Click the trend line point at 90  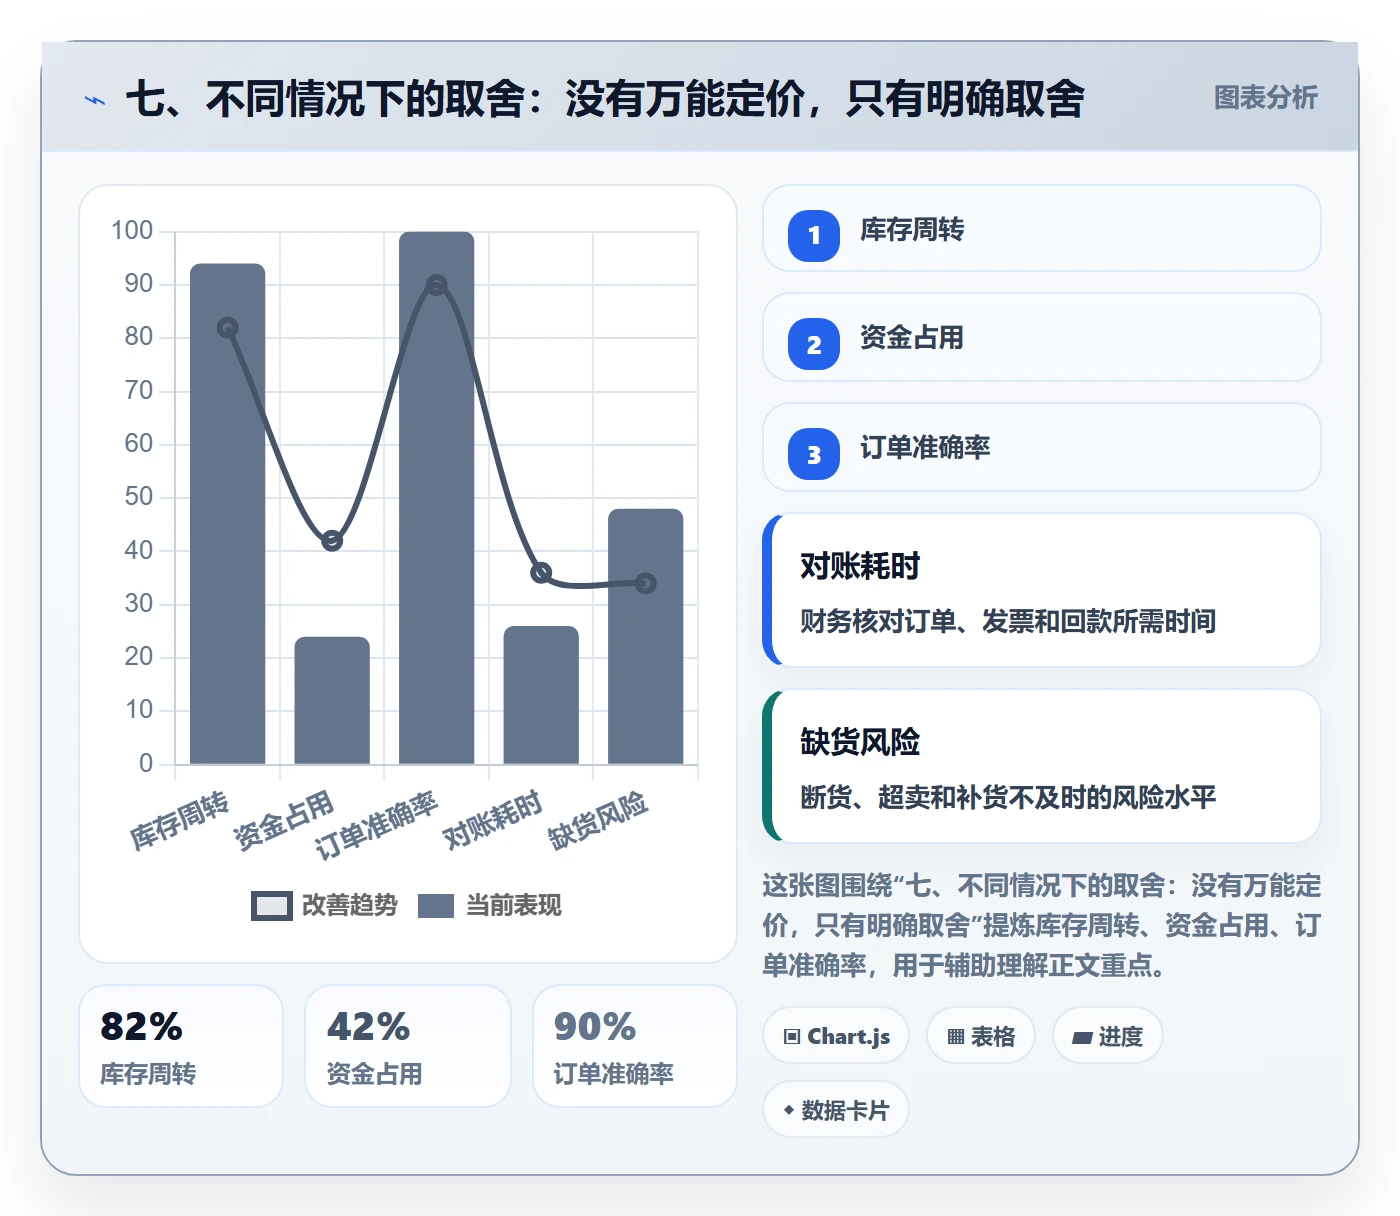click(437, 285)
